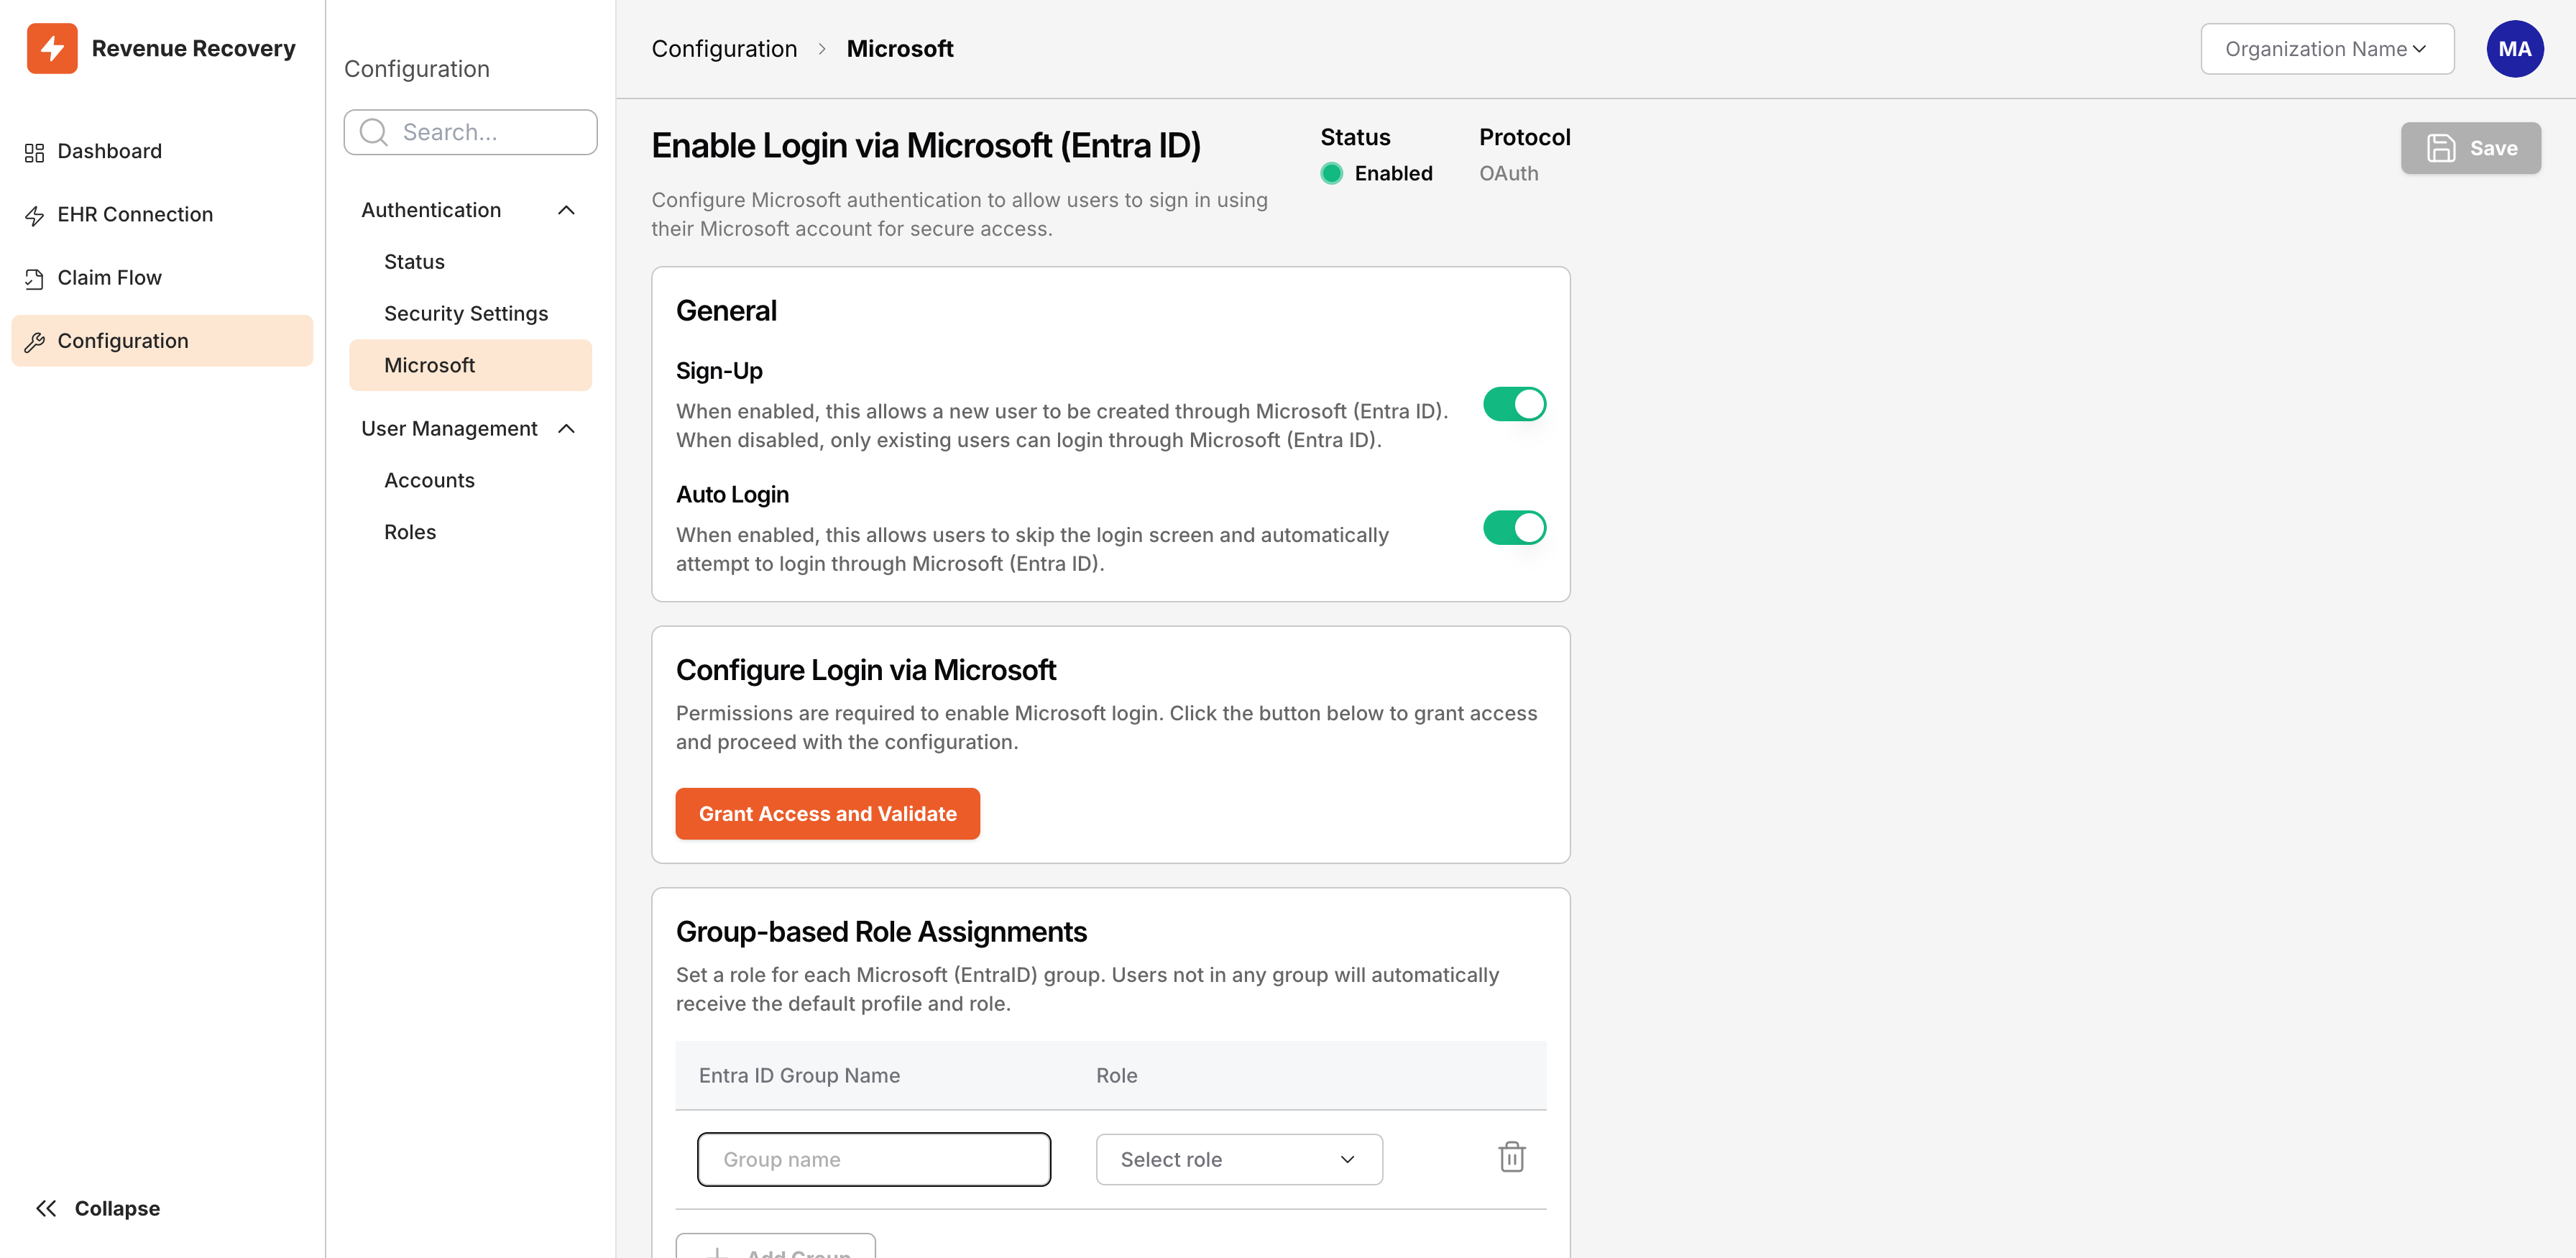Click inside the Group name field
Viewport: 2576px width, 1258px height.
click(x=873, y=1159)
